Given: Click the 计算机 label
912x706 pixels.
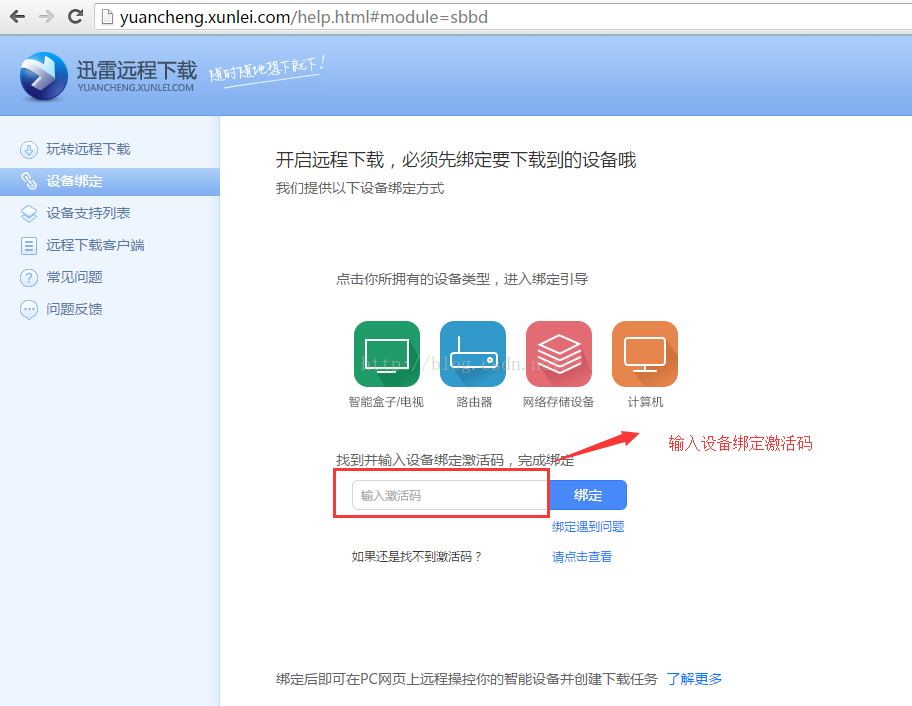Looking at the screenshot, I should (645, 402).
